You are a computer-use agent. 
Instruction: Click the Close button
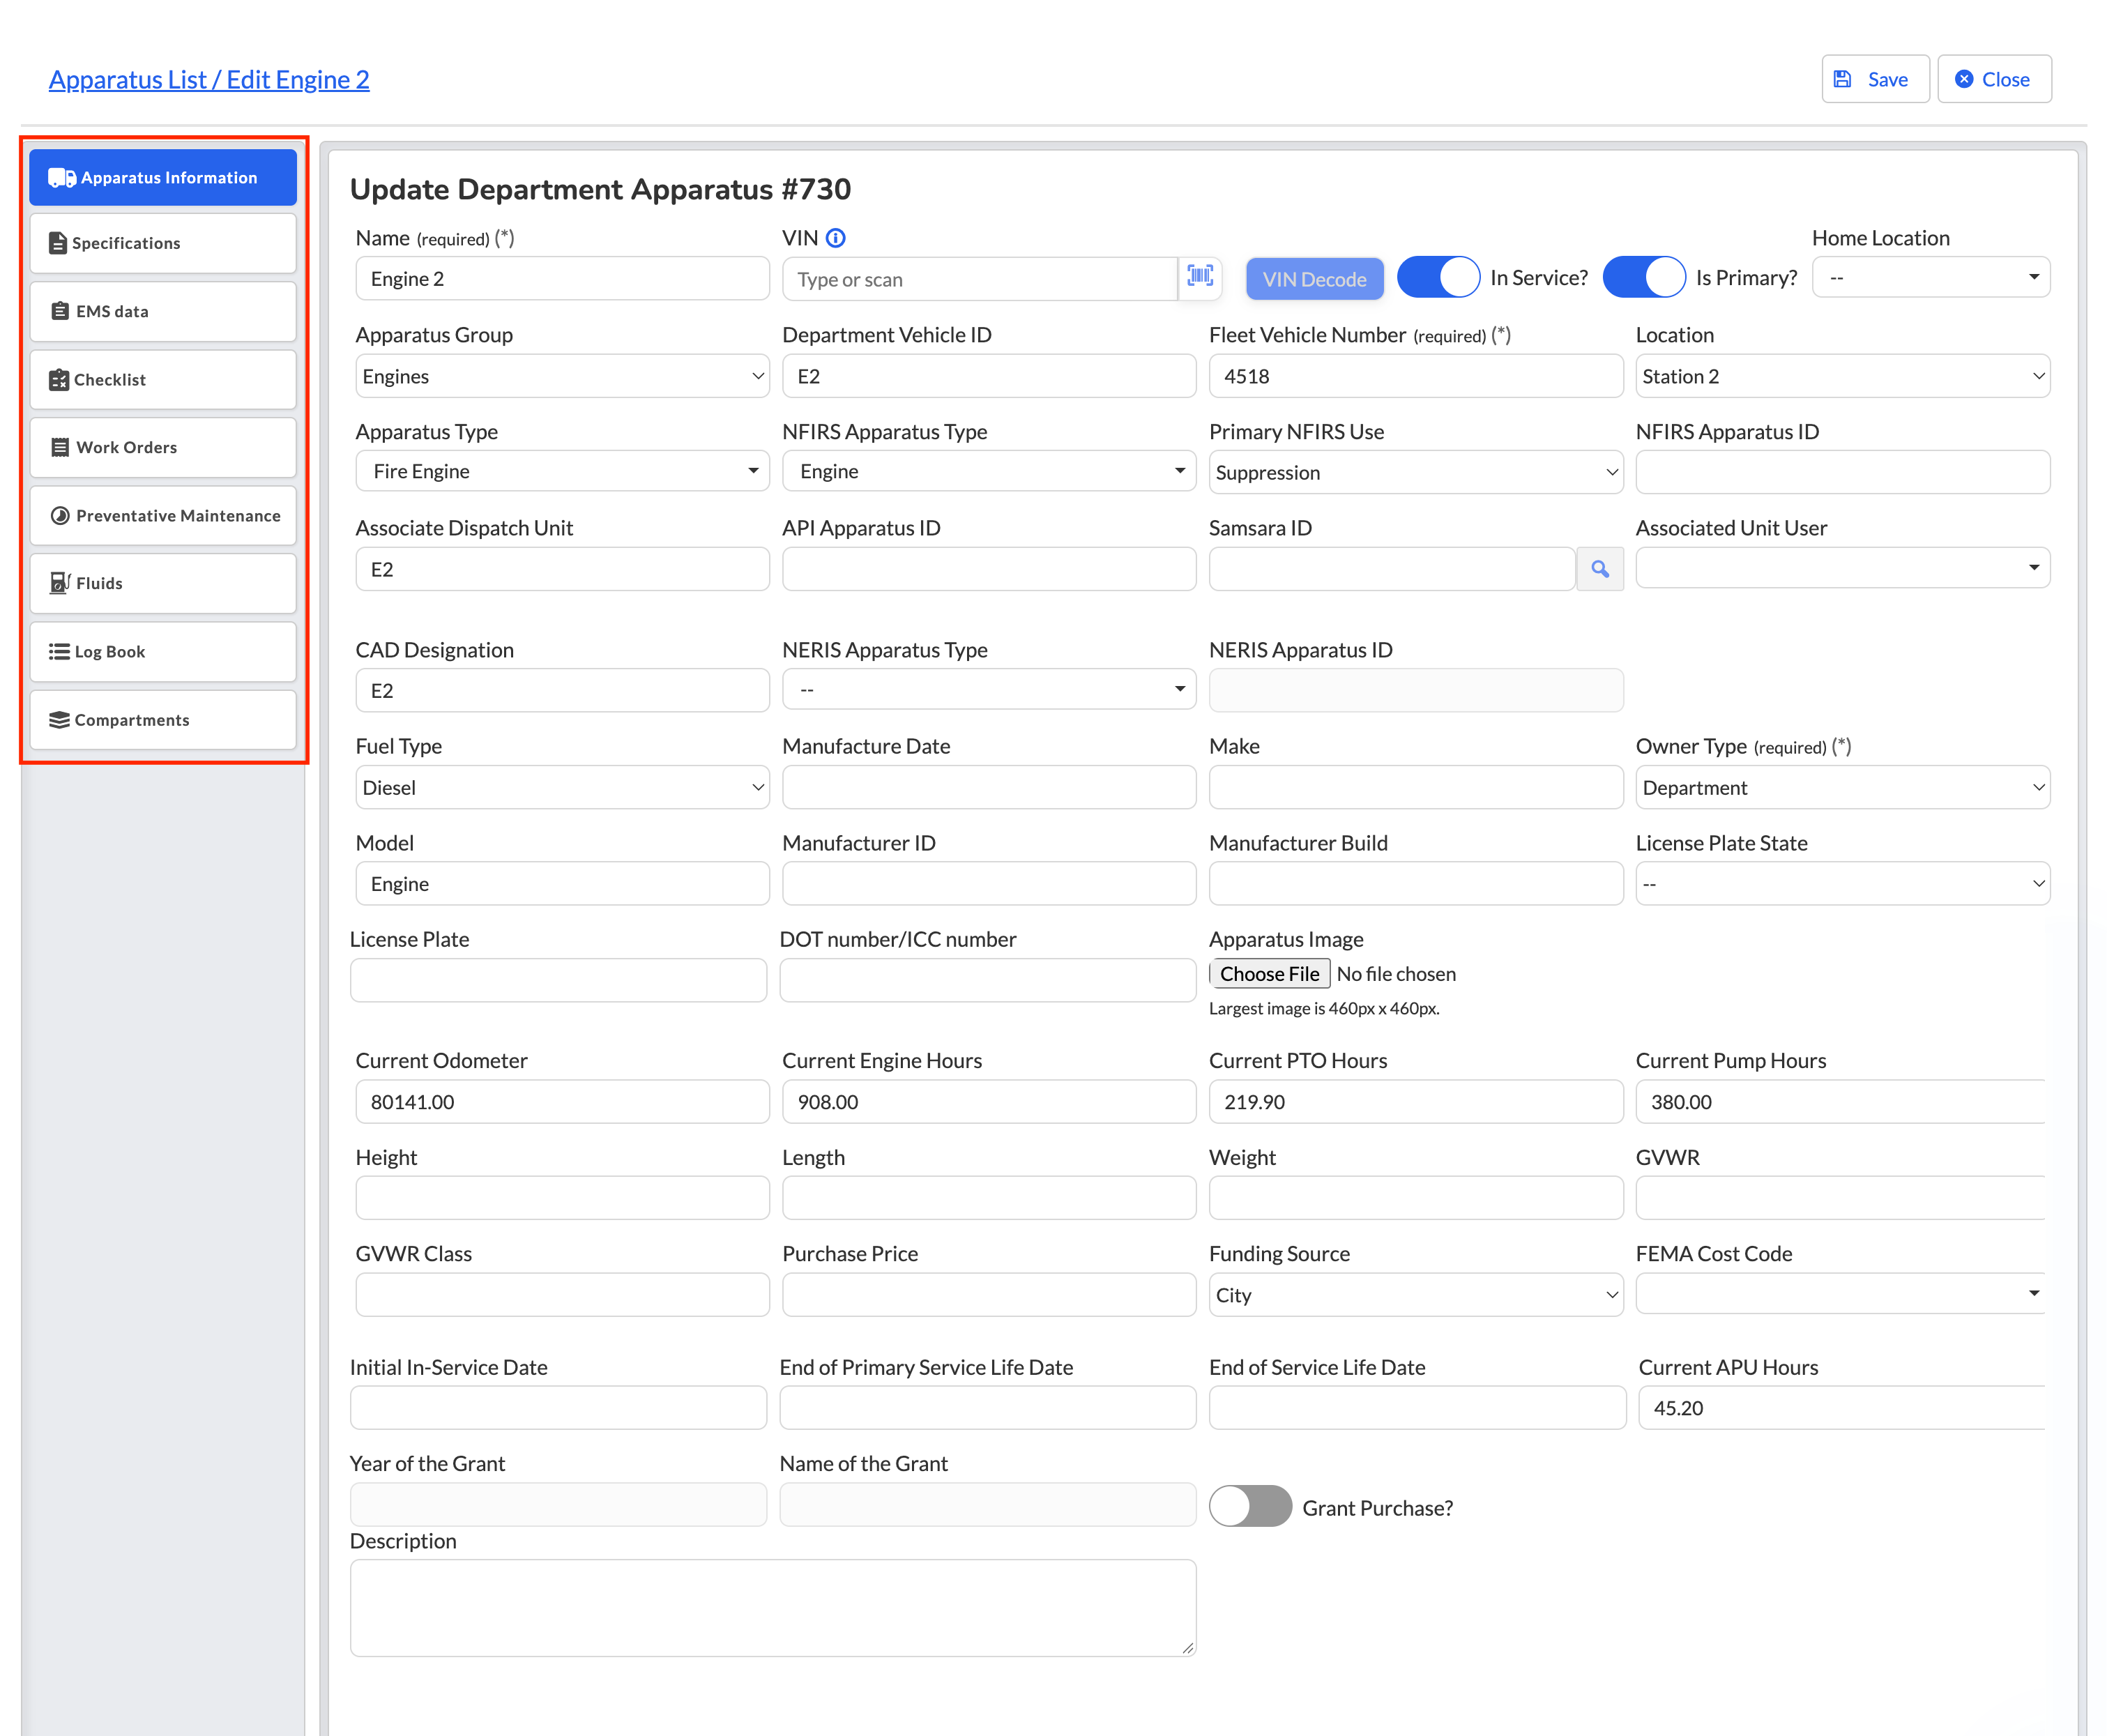click(1994, 79)
